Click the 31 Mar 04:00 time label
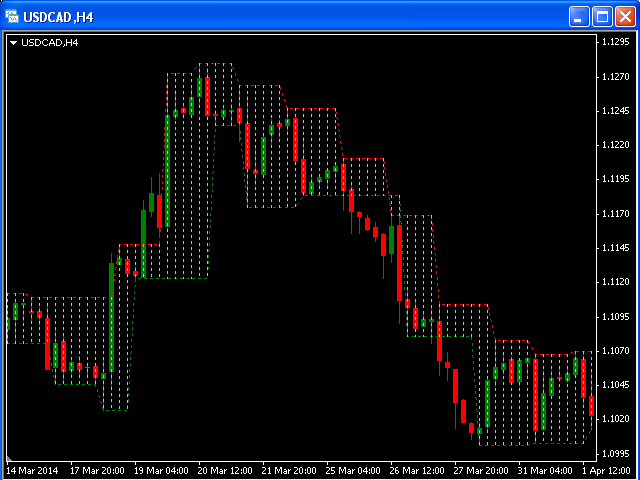This screenshot has width=640, height=480. click(546, 470)
